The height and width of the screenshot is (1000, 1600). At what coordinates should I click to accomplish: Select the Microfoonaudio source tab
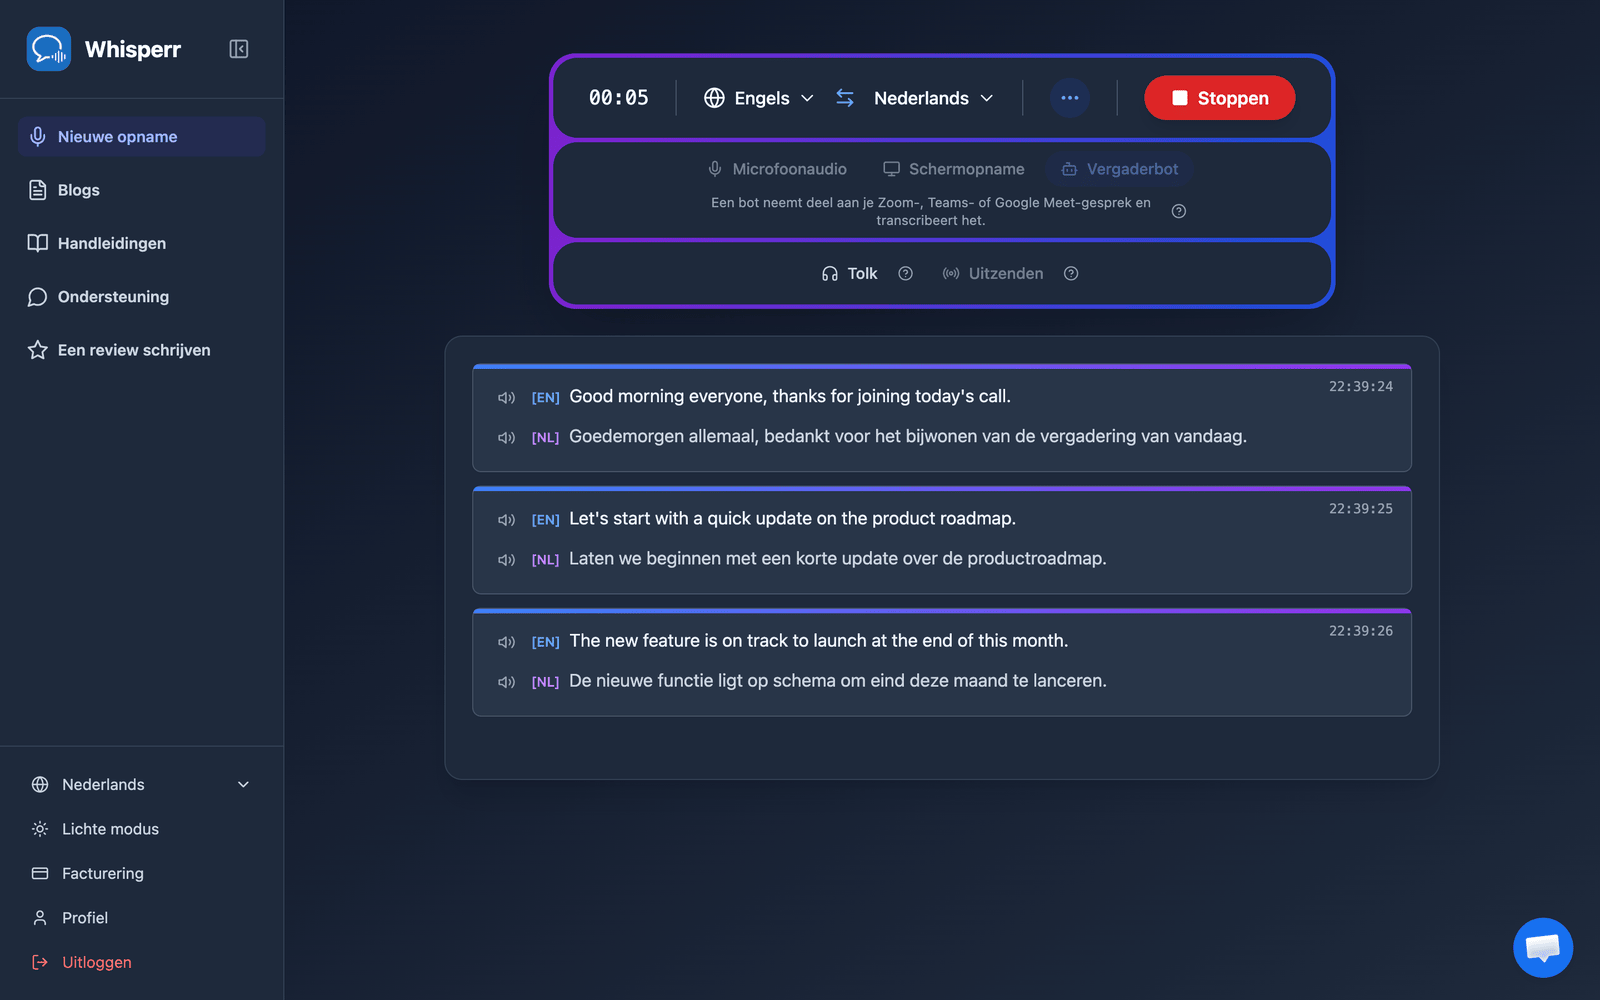[x=777, y=169]
